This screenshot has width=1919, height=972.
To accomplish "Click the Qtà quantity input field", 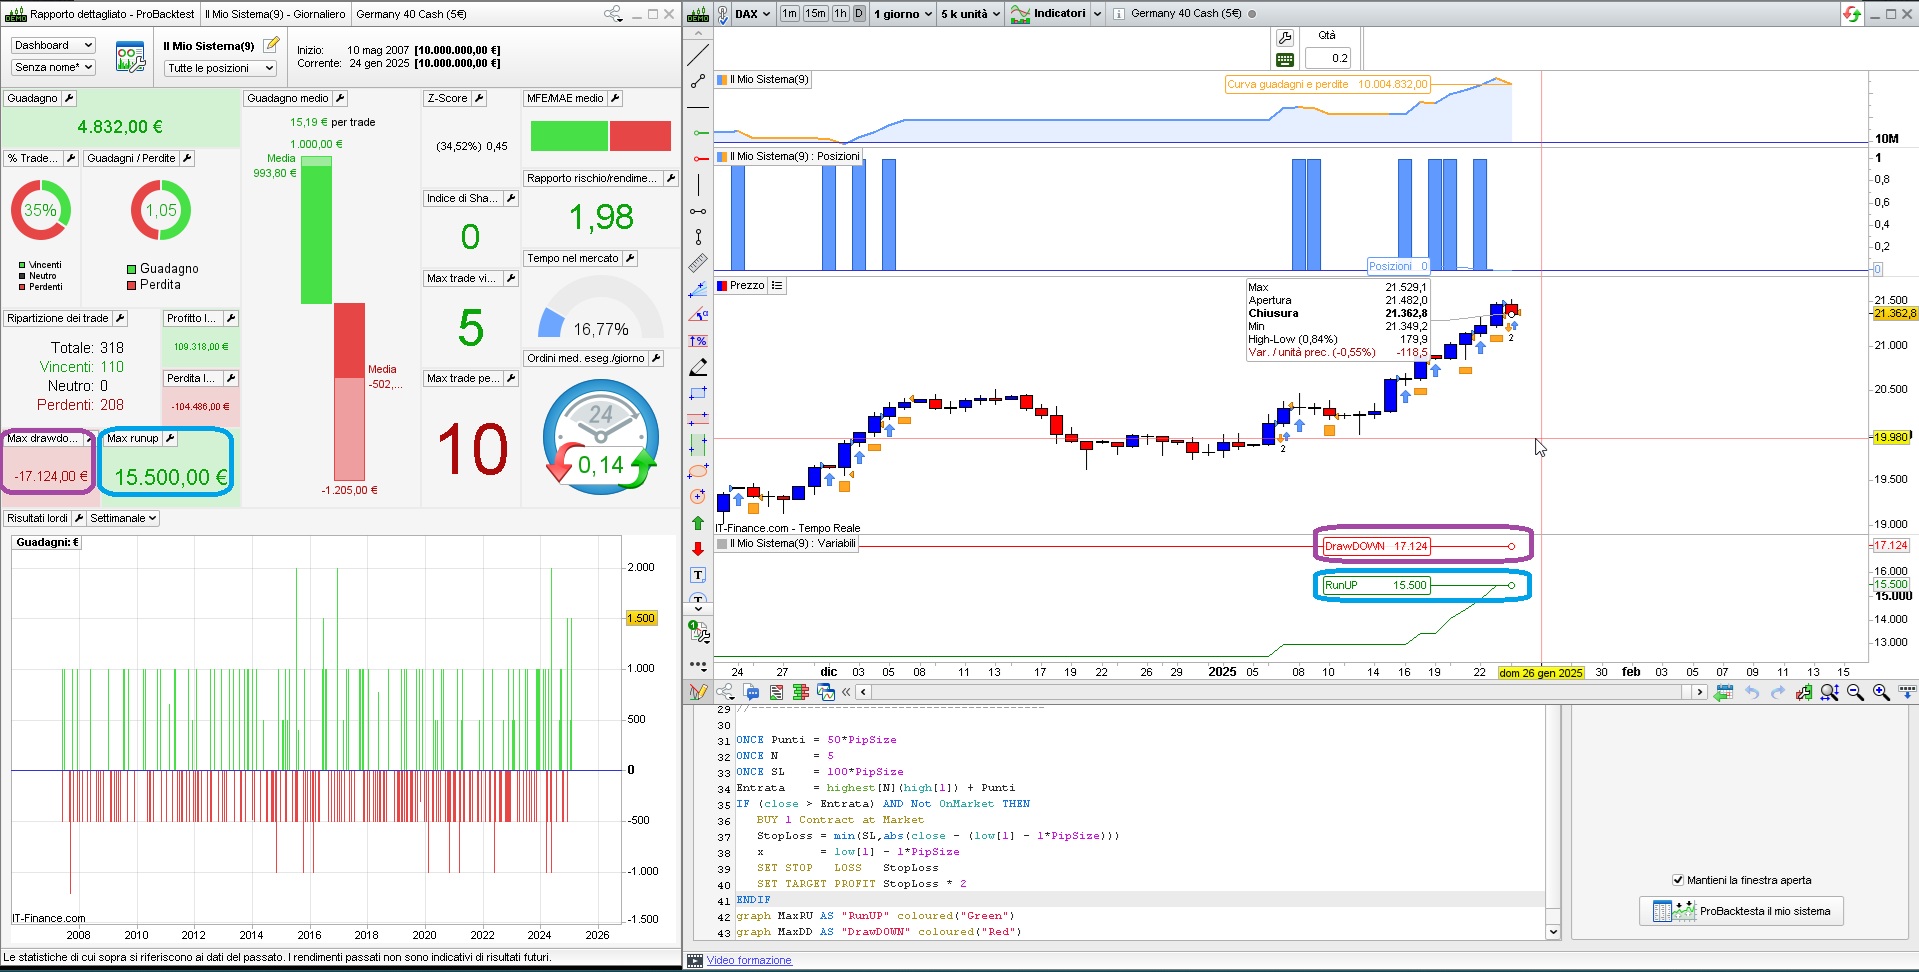I will (1328, 58).
